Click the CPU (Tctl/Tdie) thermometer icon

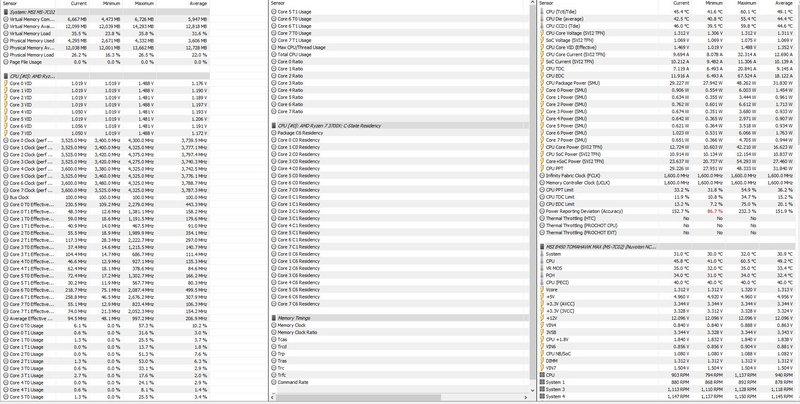pos(542,11)
